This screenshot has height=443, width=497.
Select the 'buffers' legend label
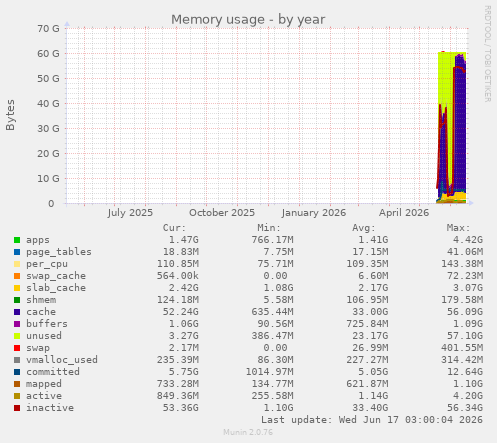click(47, 324)
